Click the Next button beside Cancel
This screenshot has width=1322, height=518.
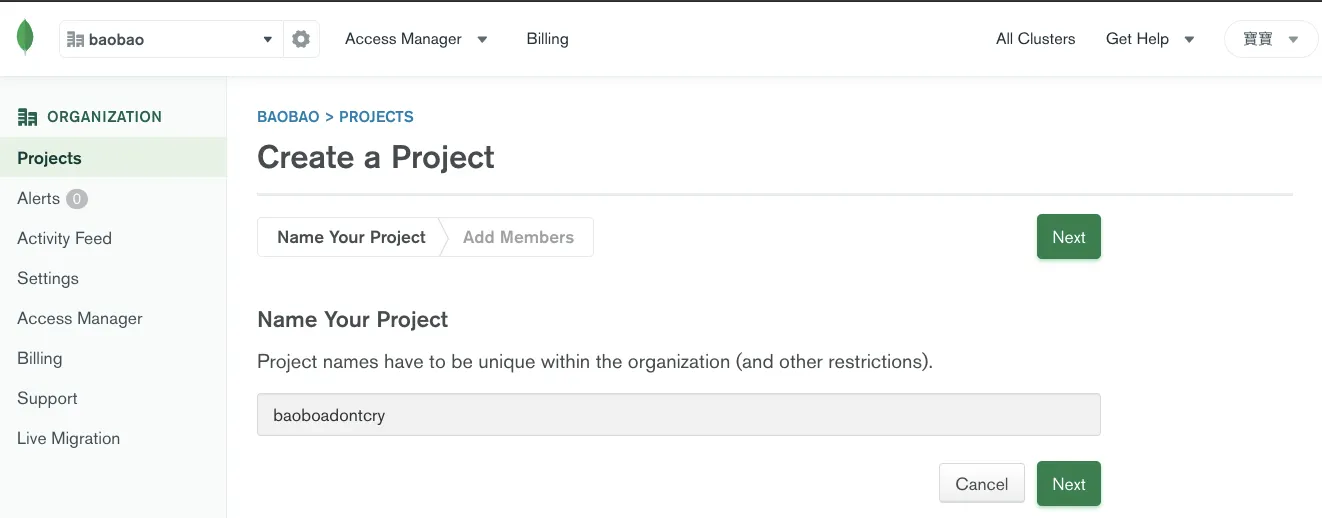(x=1068, y=484)
